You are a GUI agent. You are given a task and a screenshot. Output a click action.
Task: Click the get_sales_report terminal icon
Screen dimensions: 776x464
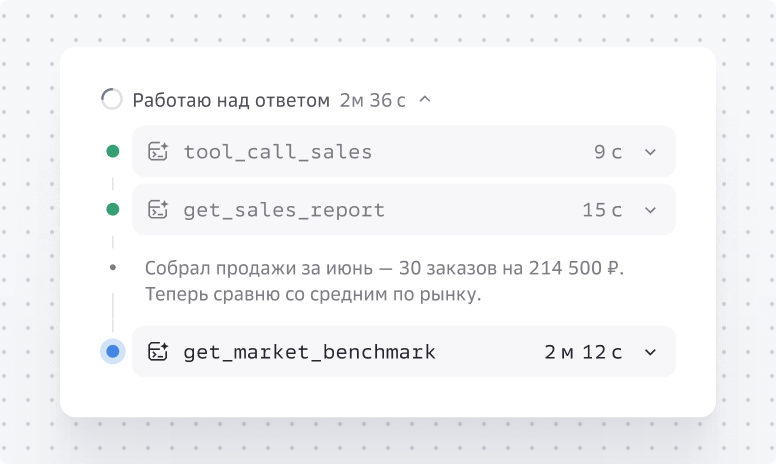tap(158, 210)
